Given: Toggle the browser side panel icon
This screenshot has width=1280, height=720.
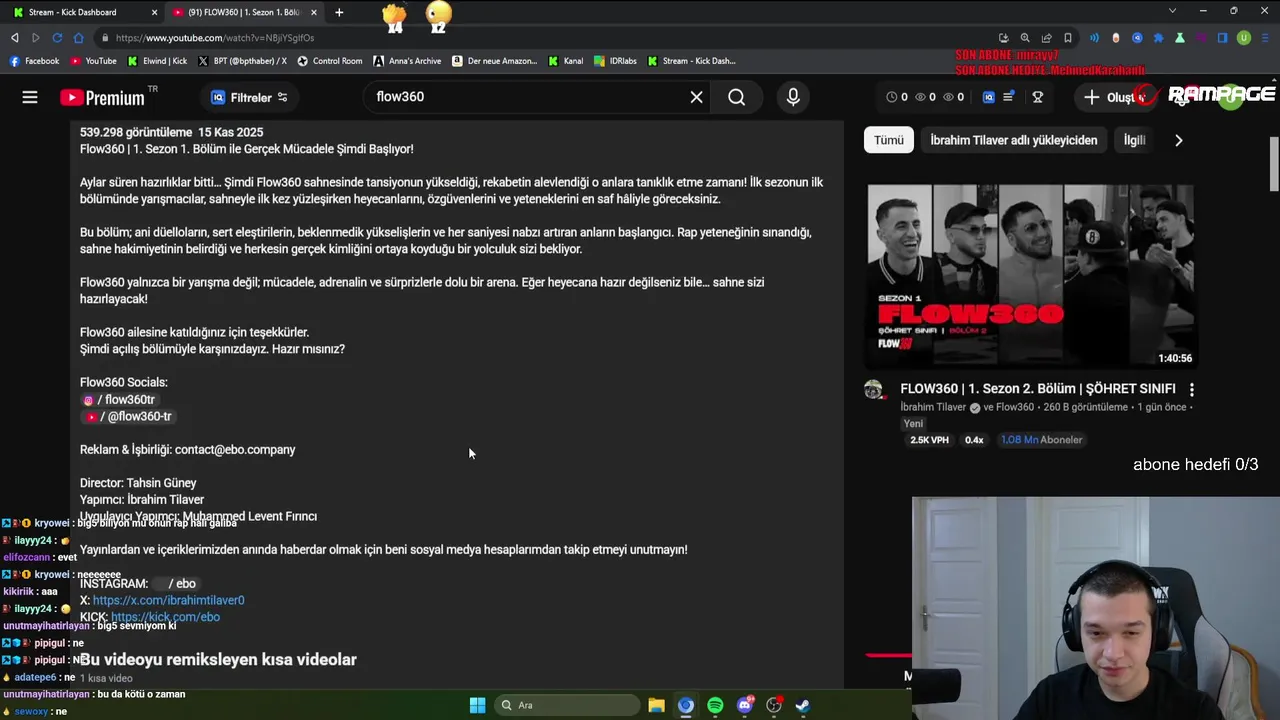Looking at the screenshot, I should point(1222,38).
